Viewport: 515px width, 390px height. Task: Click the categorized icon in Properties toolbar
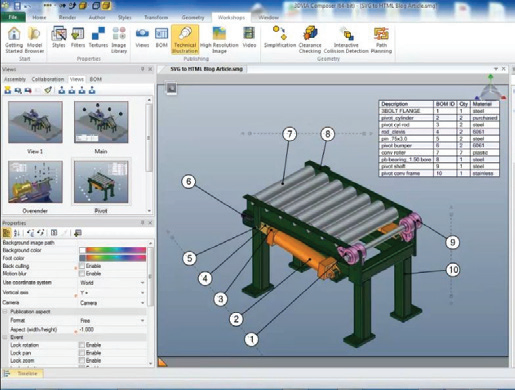coord(7,233)
